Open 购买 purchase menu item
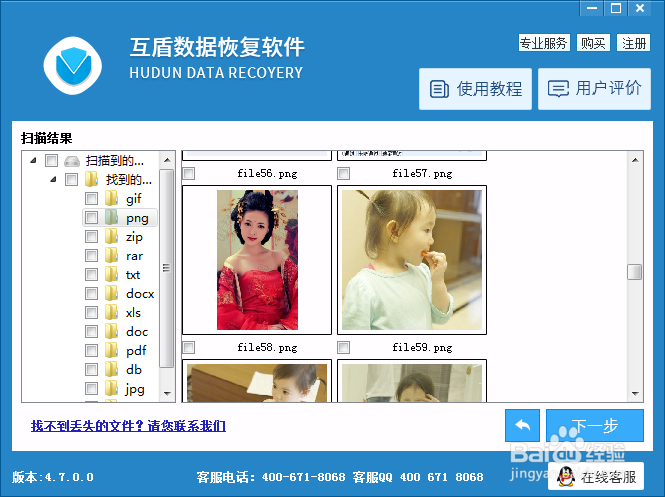Viewport: 665px width, 497px height. (593, 43)
